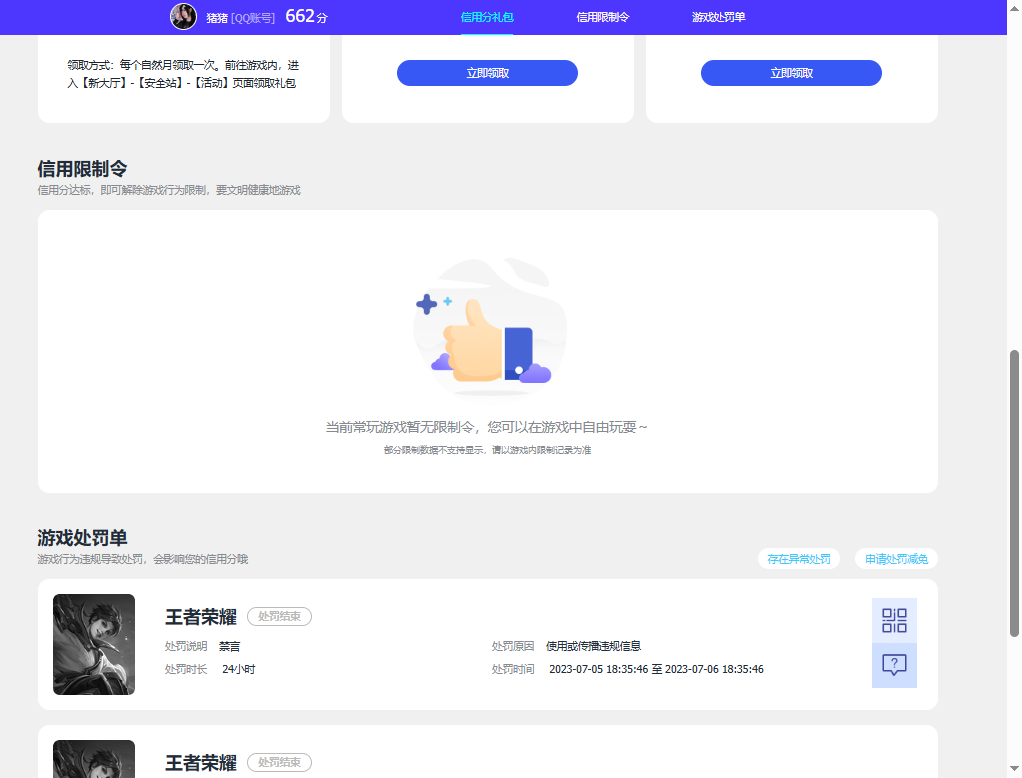1022x778 pixels.
Task: Switch to 游戏处罚单 tab
Action: pos(718,17)
